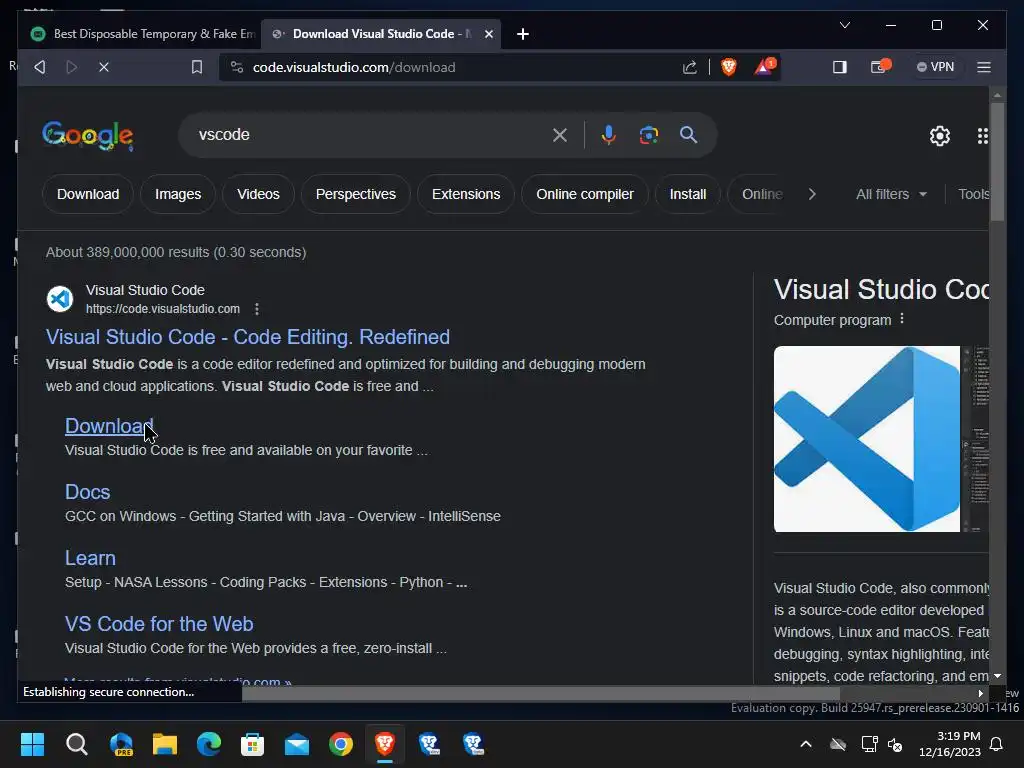Open Google apps grid
The height and width of the screenshot is (768, 1024).
983,136
